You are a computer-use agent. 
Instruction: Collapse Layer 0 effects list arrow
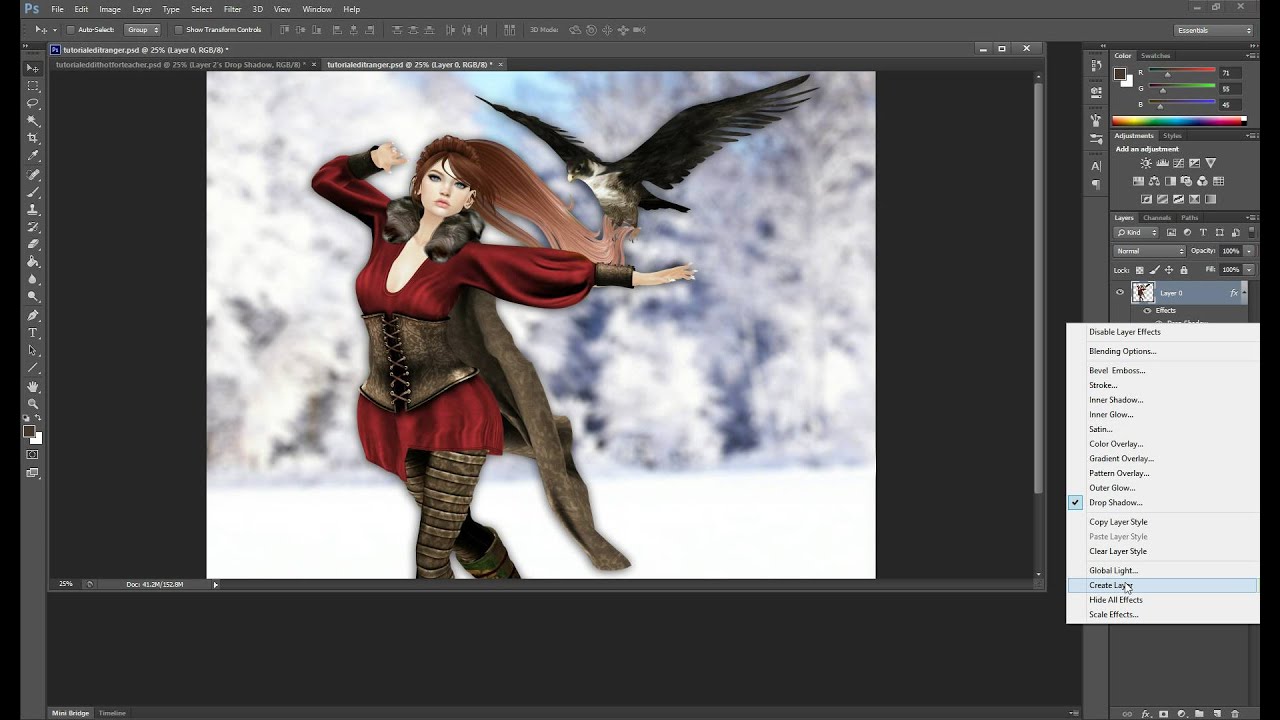pos(1245,293)
